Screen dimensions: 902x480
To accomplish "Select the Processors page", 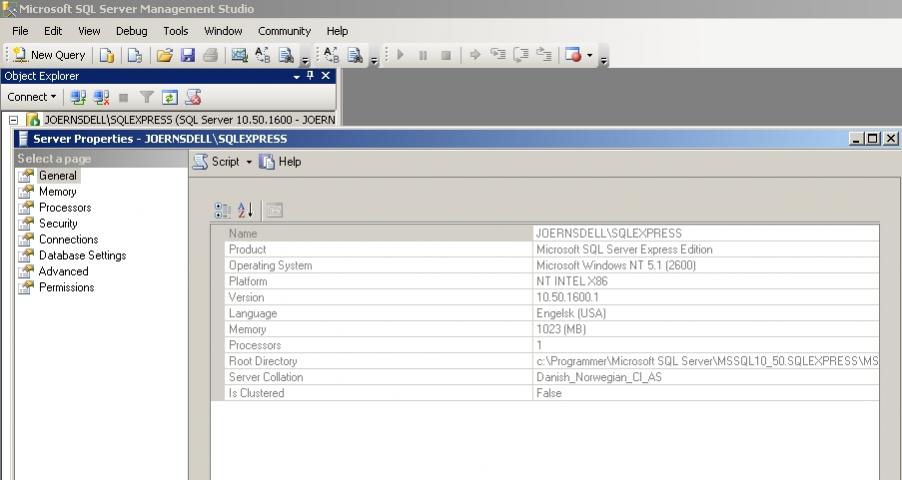I will tap(65, 207).
